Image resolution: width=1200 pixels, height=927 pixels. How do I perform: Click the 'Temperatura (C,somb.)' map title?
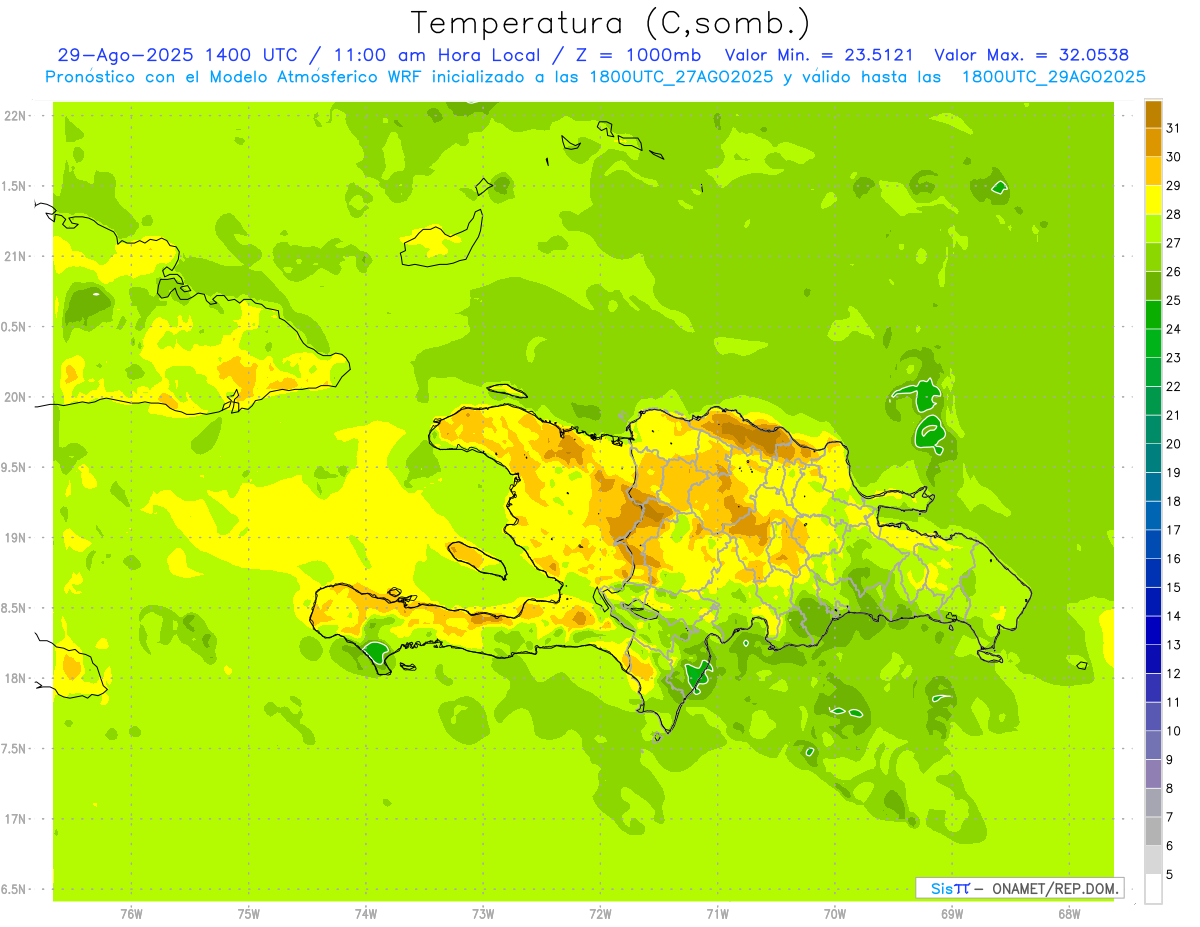[610, 23]
